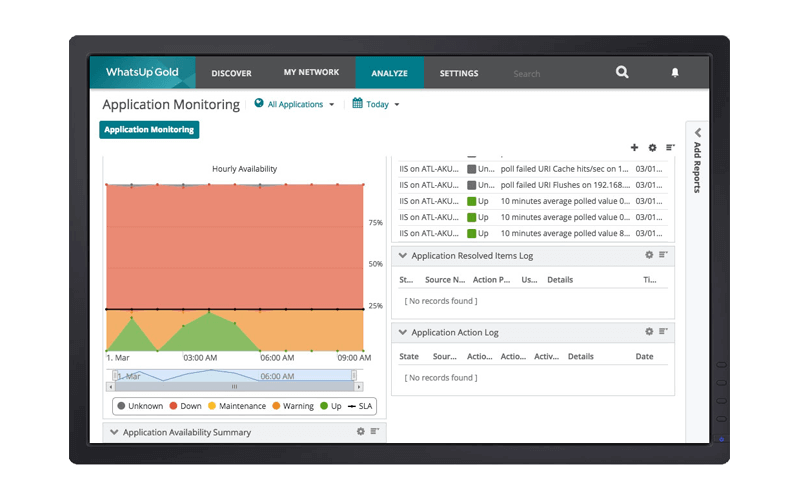Toggle the Up legend series
The width and height of the screenshot is (800, 500).
[331, 406]
